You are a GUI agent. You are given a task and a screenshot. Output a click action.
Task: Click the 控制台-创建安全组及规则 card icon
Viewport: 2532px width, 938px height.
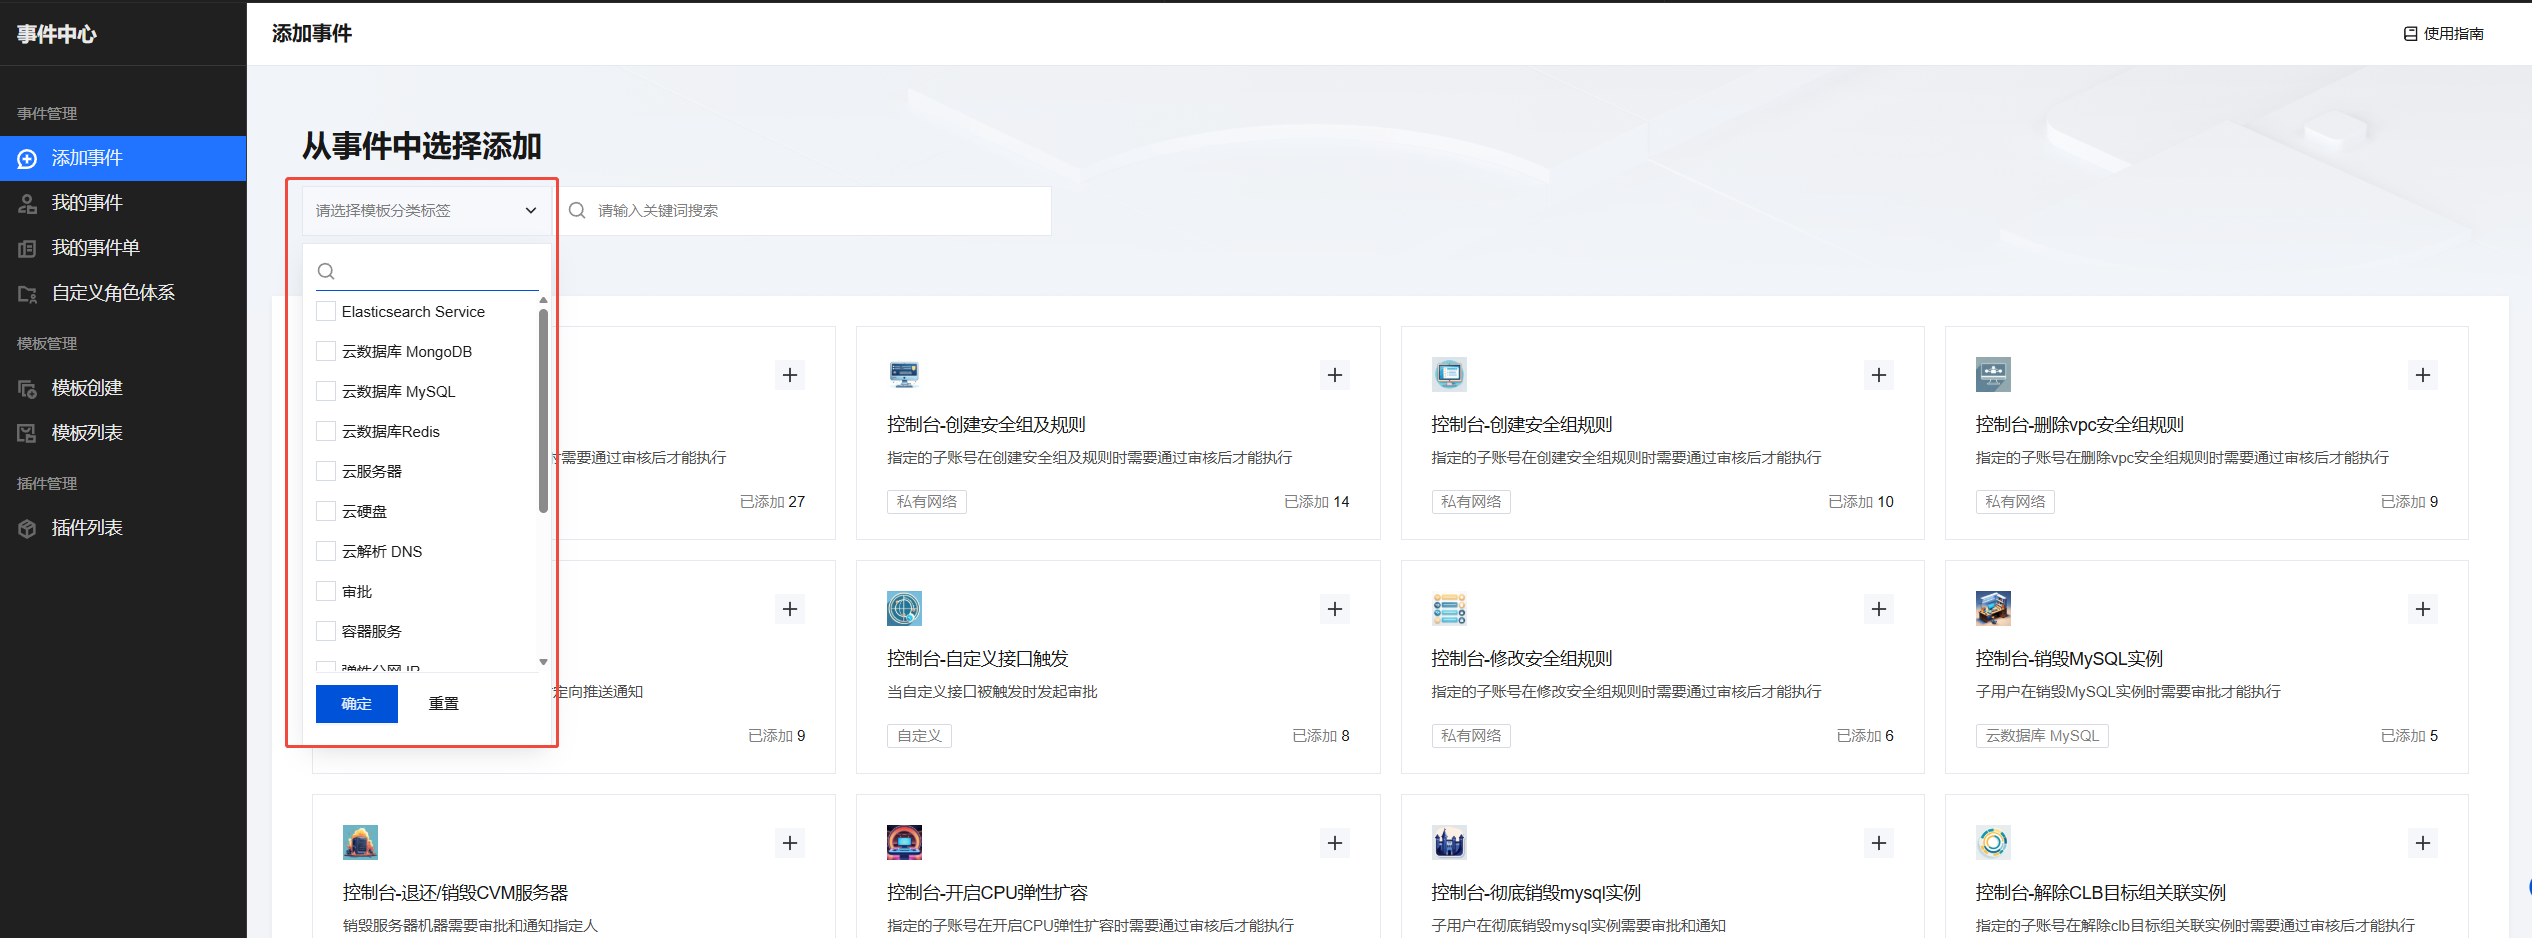[904, 374]
